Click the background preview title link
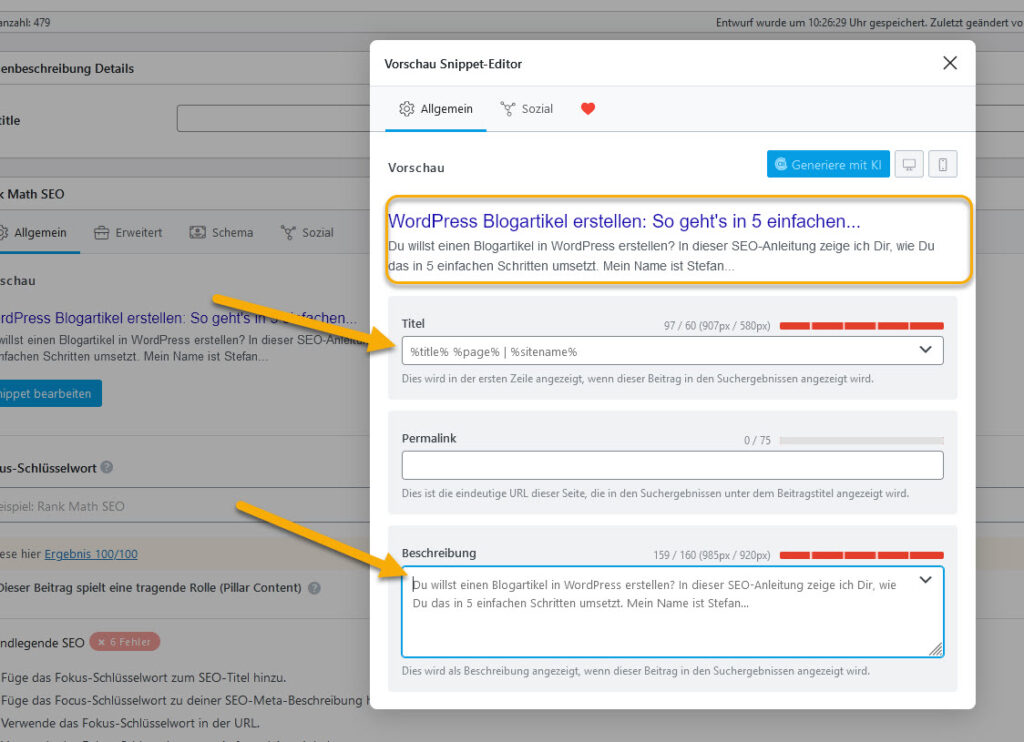The width and height of the screenshot is (1024, 742). [178, 318]
